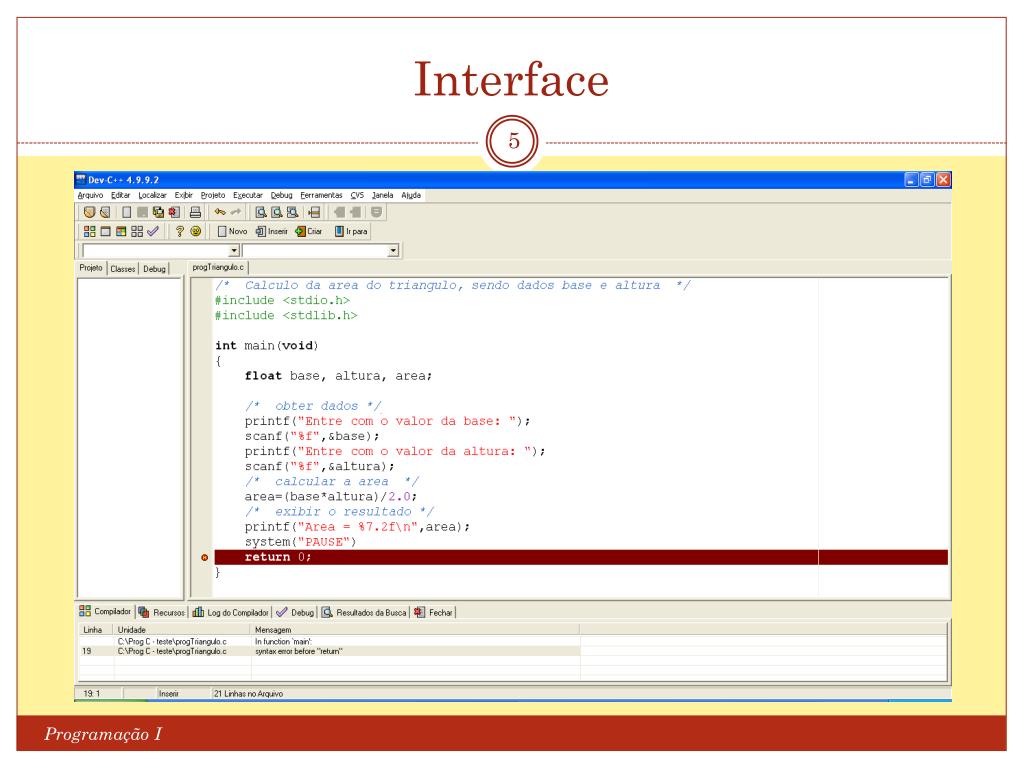Open the Exibir menu
Screen dimensions: 1024x768
pyautogui.click(x=184, y=195)
